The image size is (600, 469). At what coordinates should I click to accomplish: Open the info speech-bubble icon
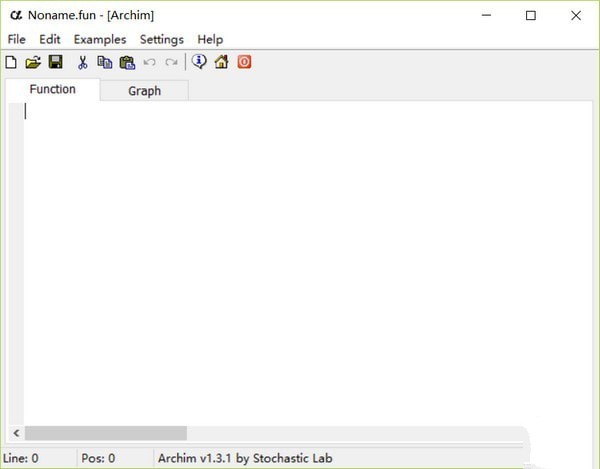click(199, 62)
